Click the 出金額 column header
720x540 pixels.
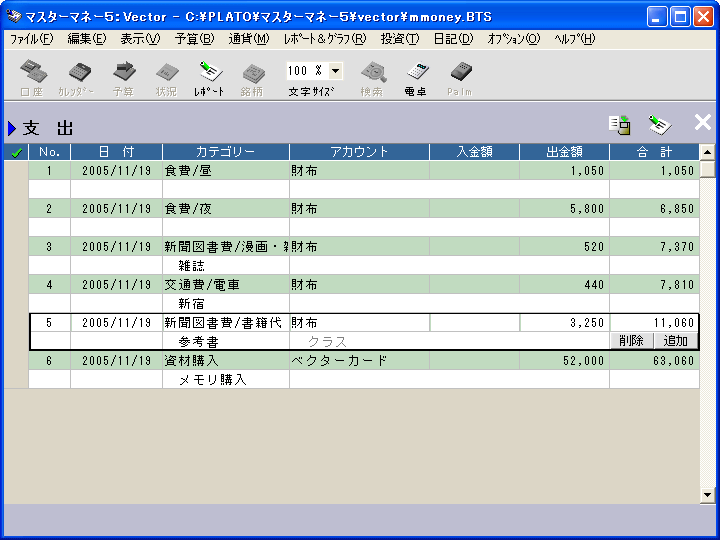tap(564, 152)
